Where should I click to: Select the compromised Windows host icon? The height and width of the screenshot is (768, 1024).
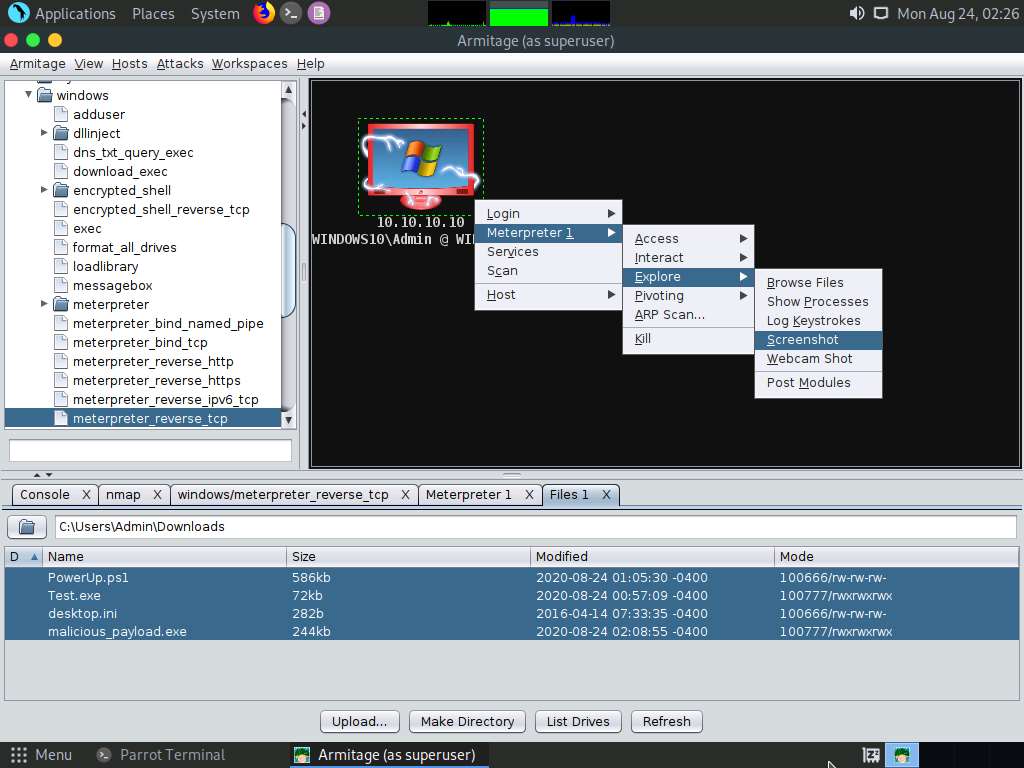coord(421,167)
